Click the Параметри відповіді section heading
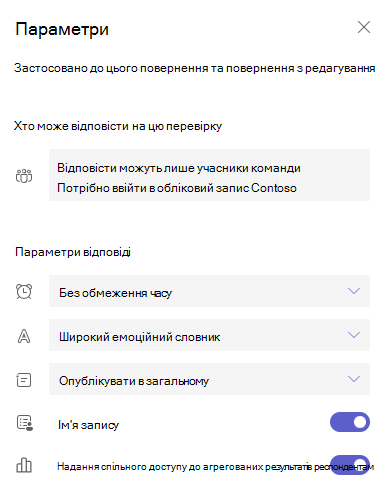 point(73,252)
